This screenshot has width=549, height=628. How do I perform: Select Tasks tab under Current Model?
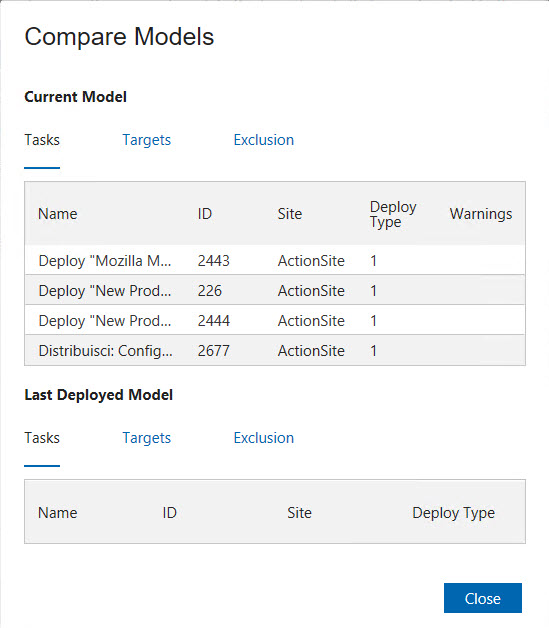(42, 140)
